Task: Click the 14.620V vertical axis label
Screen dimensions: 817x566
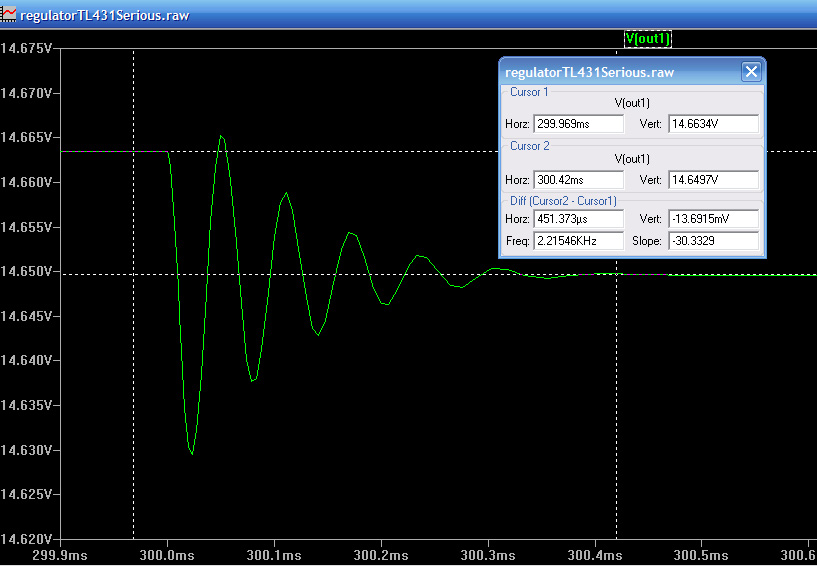Action: [26, 538]
